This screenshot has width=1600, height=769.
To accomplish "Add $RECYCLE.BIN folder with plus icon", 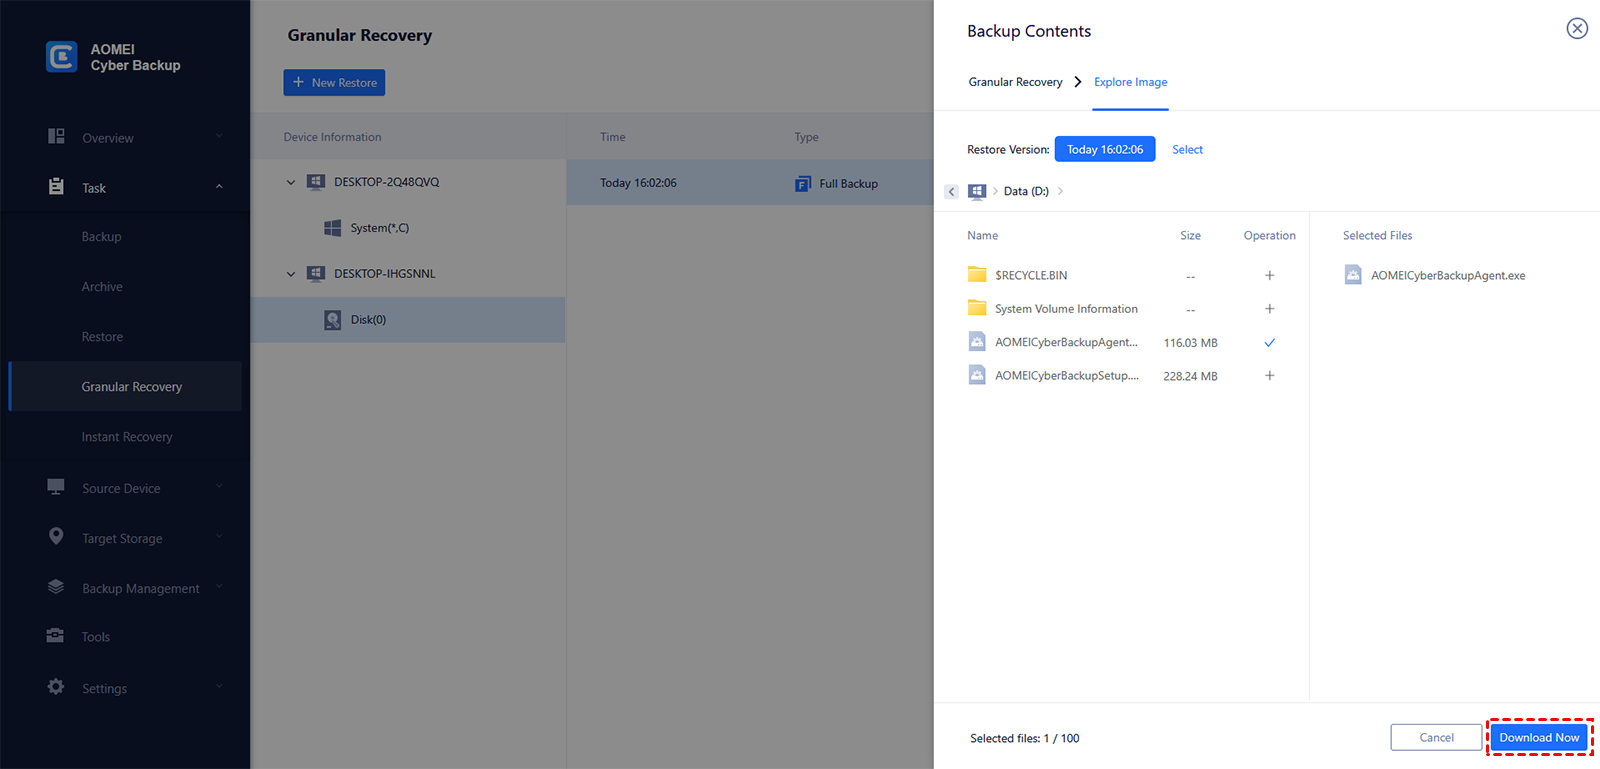I will click(1269, 275).
